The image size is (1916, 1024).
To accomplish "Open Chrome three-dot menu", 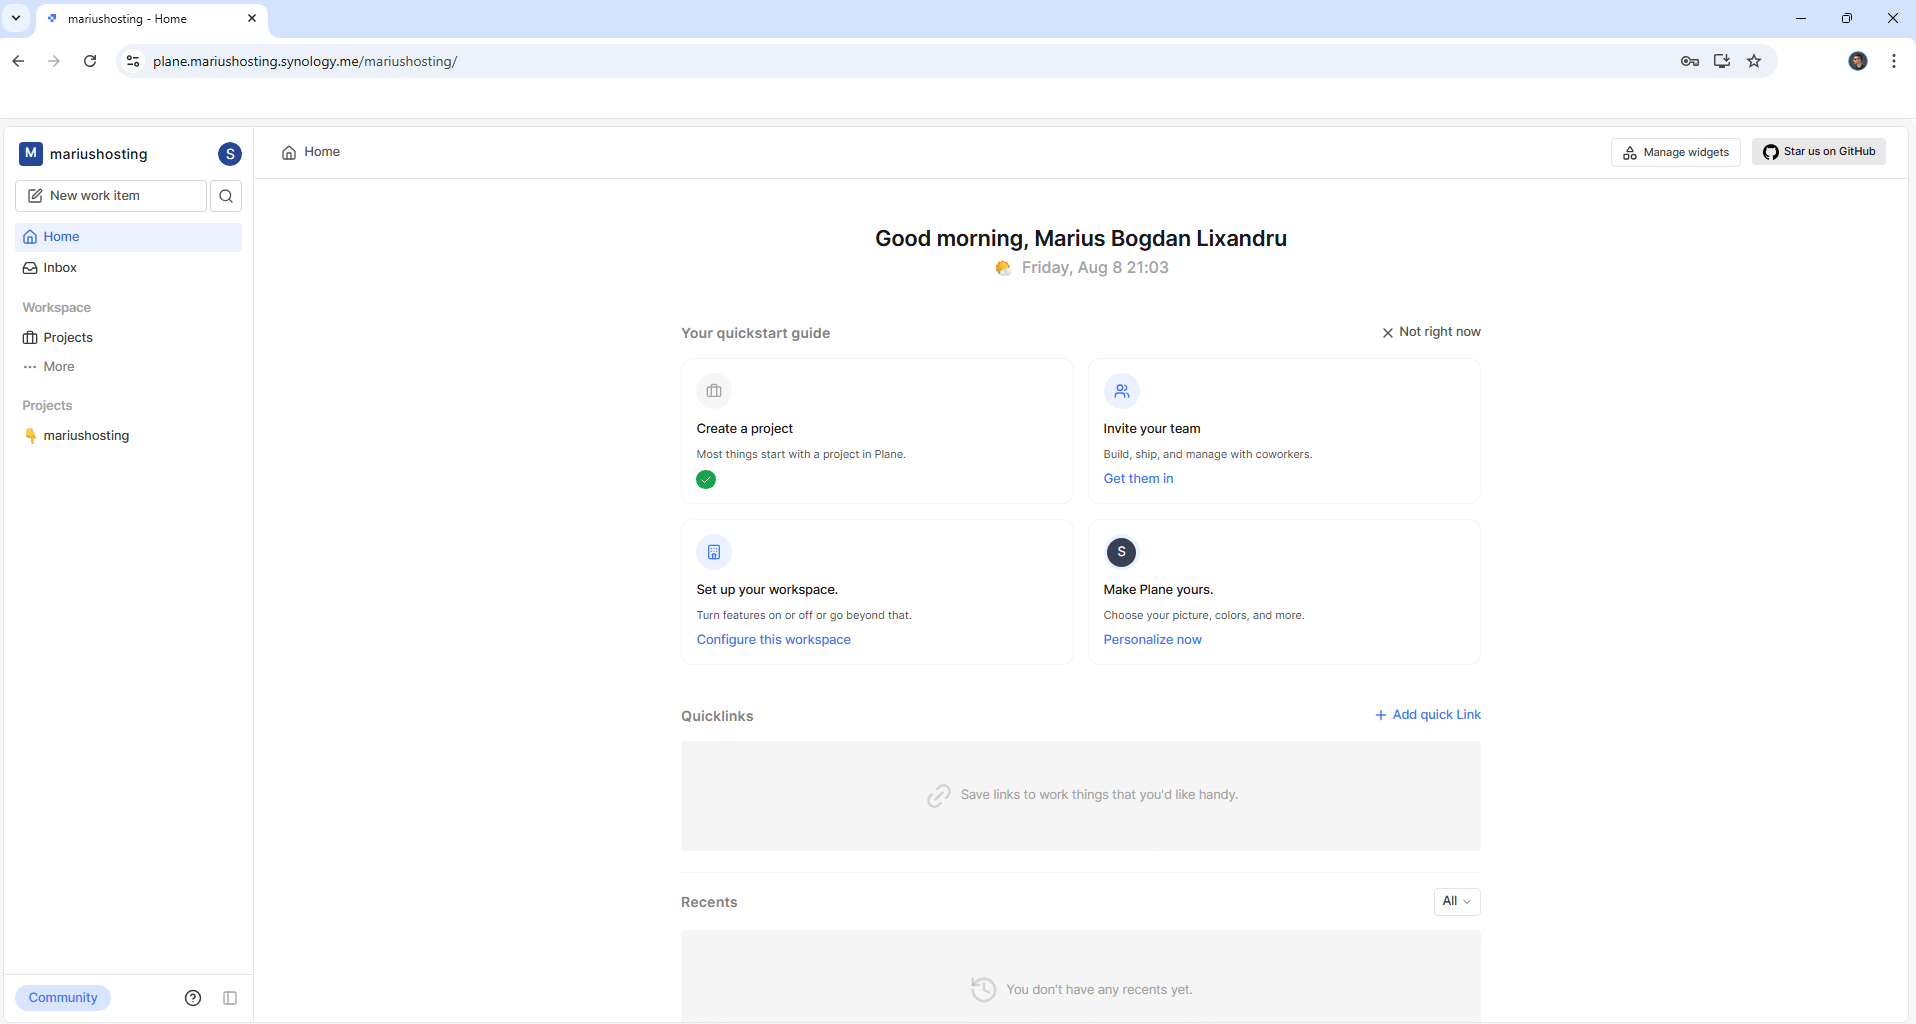I will [1894, 61].
